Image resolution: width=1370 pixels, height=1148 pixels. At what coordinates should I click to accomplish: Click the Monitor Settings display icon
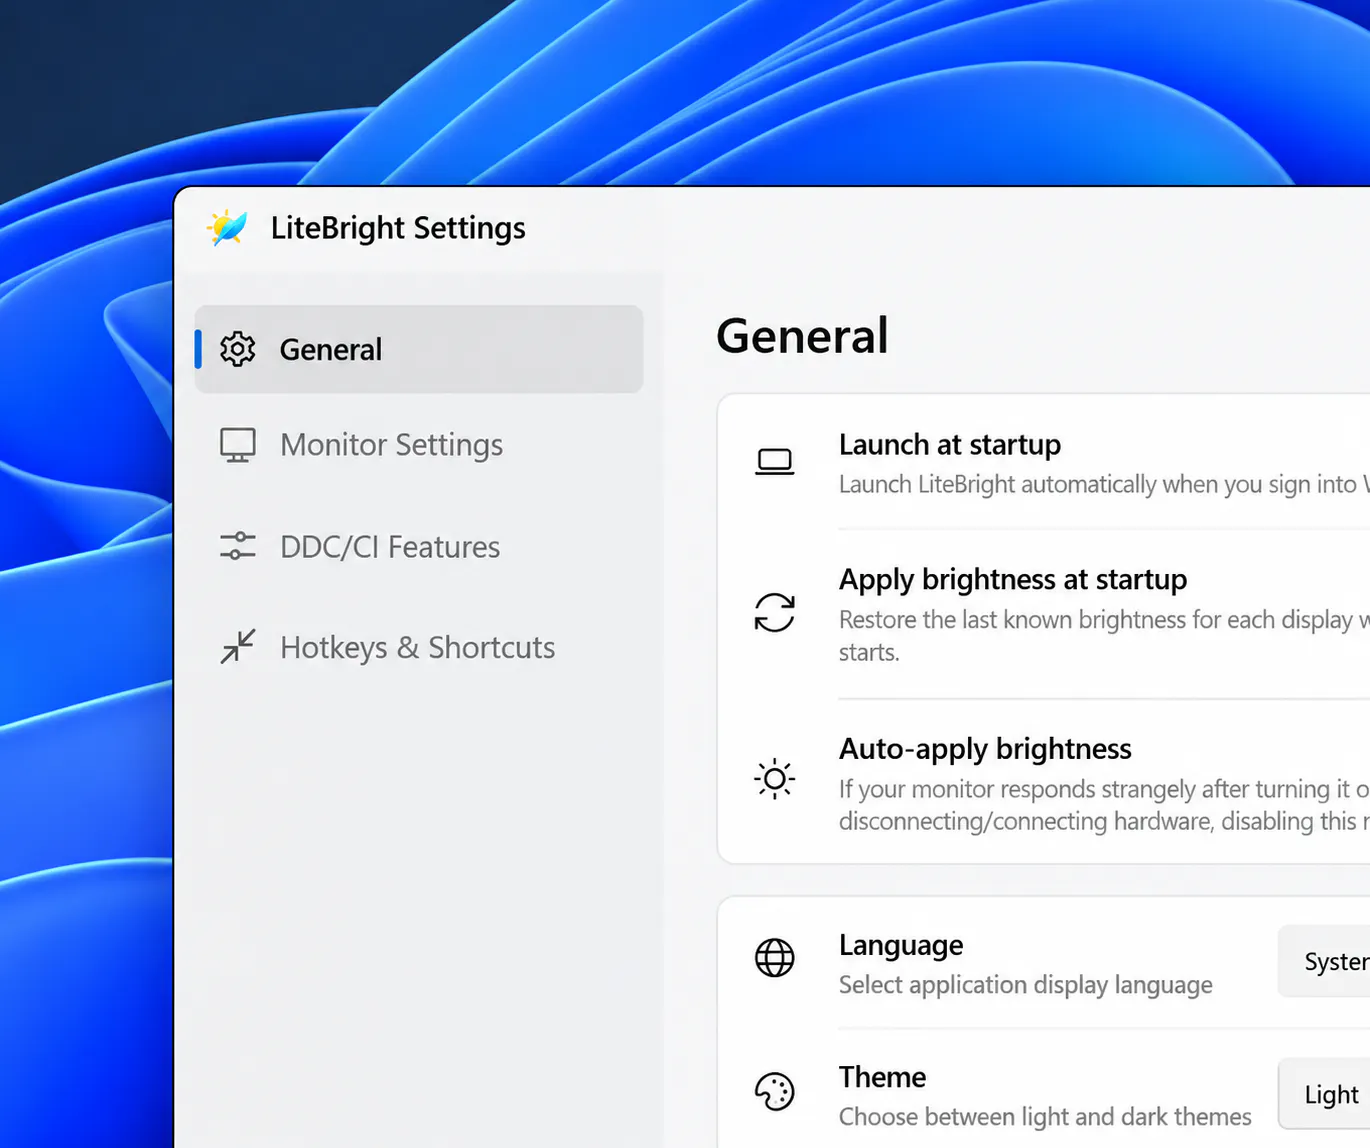coord(238,445)
